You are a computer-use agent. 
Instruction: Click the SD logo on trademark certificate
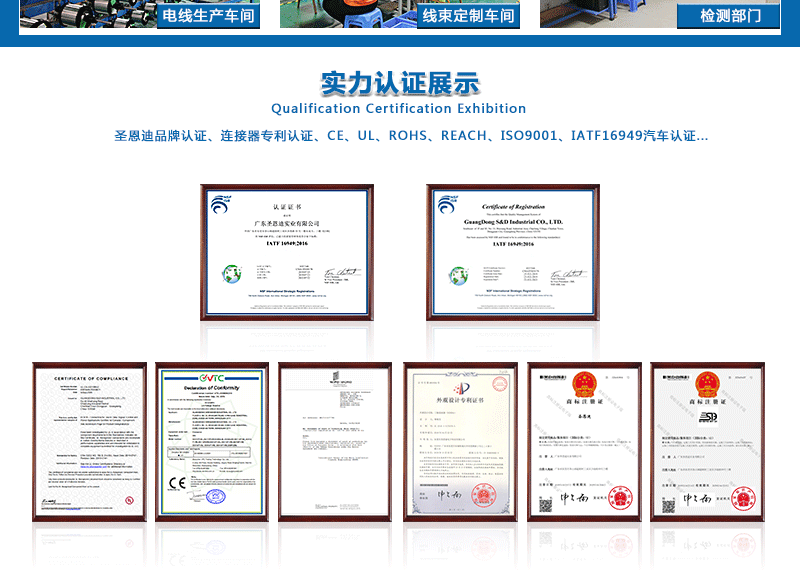click(707, 415)
